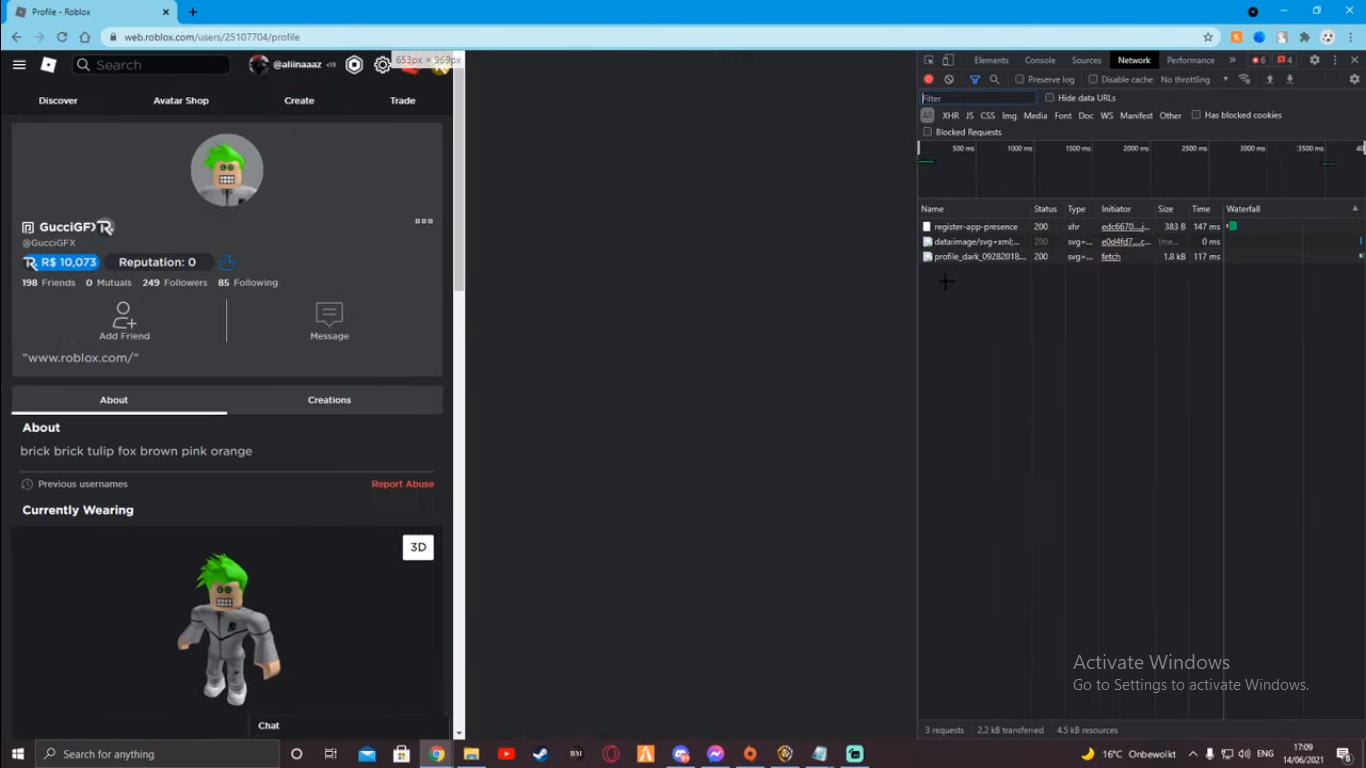This screenshot has width=1366, height=768.
Task: Click the Roblox logo icon
Action: coord(48,65)
